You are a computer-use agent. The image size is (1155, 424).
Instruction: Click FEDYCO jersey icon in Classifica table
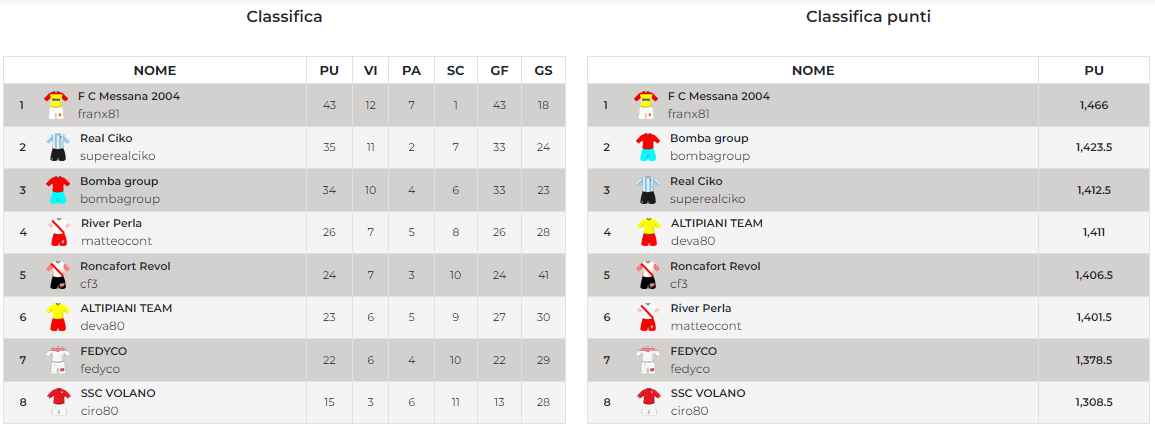pos(56,360)
